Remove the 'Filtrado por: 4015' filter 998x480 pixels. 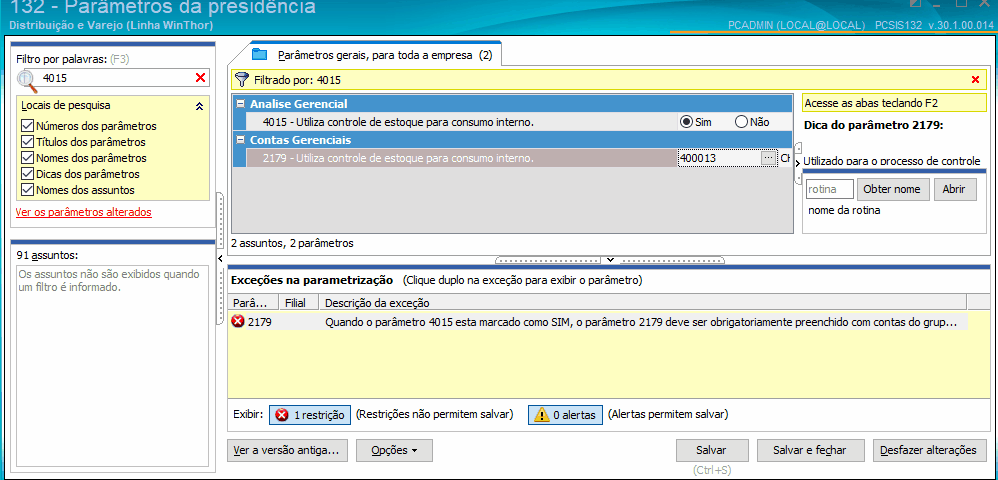[x=975, y=80]
